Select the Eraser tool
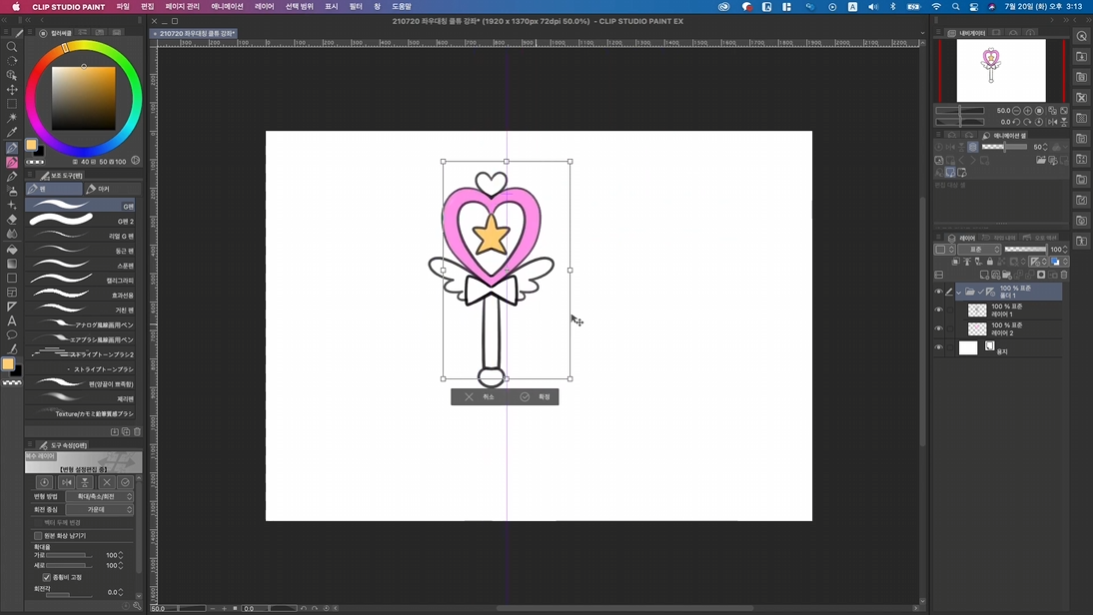Image resolution: width=1093 pixels, height=615 pixels. [x=12, y=220]
